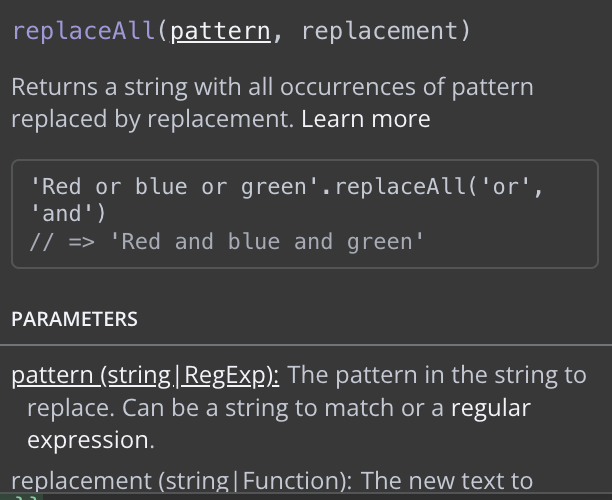The height and width of the screenshot is (500, 612).
Task: Follow the 'regular' hyperlink text
Action: pyautogui.click(x=491, y=408)
